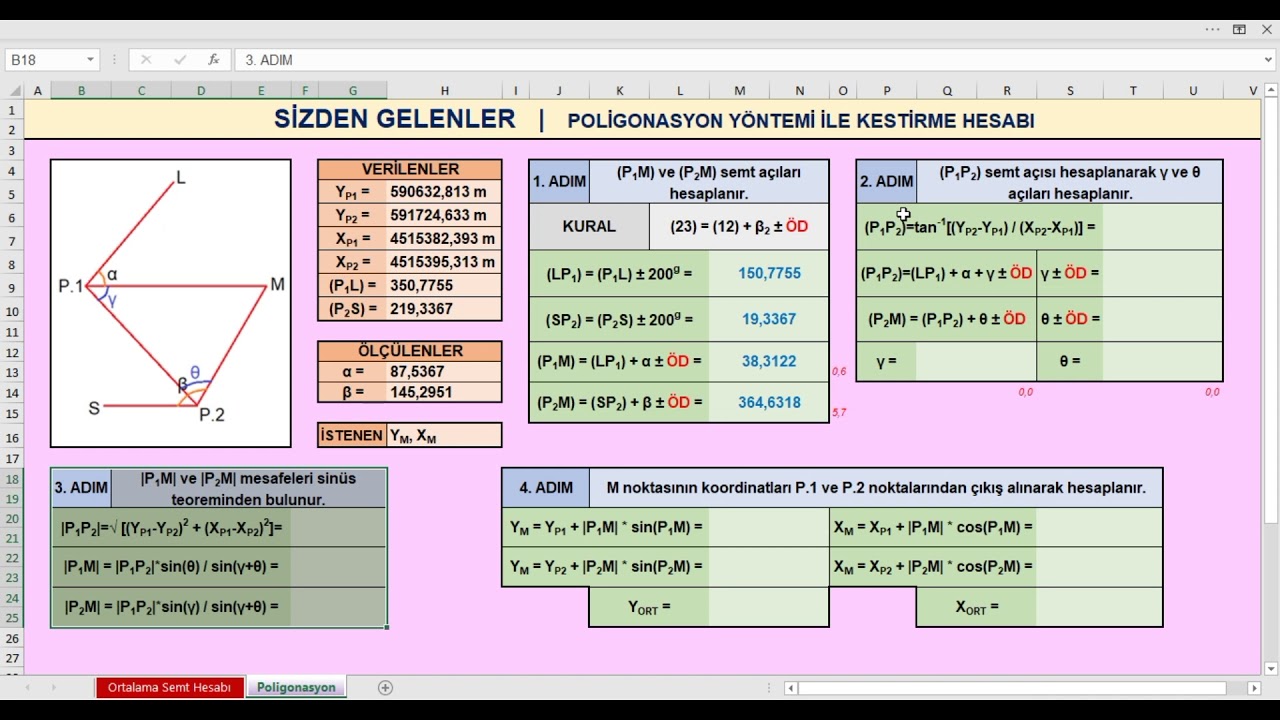Select result value 19,3367
The width and height of the screenshot is (1280, 720).
pos(769,319)
